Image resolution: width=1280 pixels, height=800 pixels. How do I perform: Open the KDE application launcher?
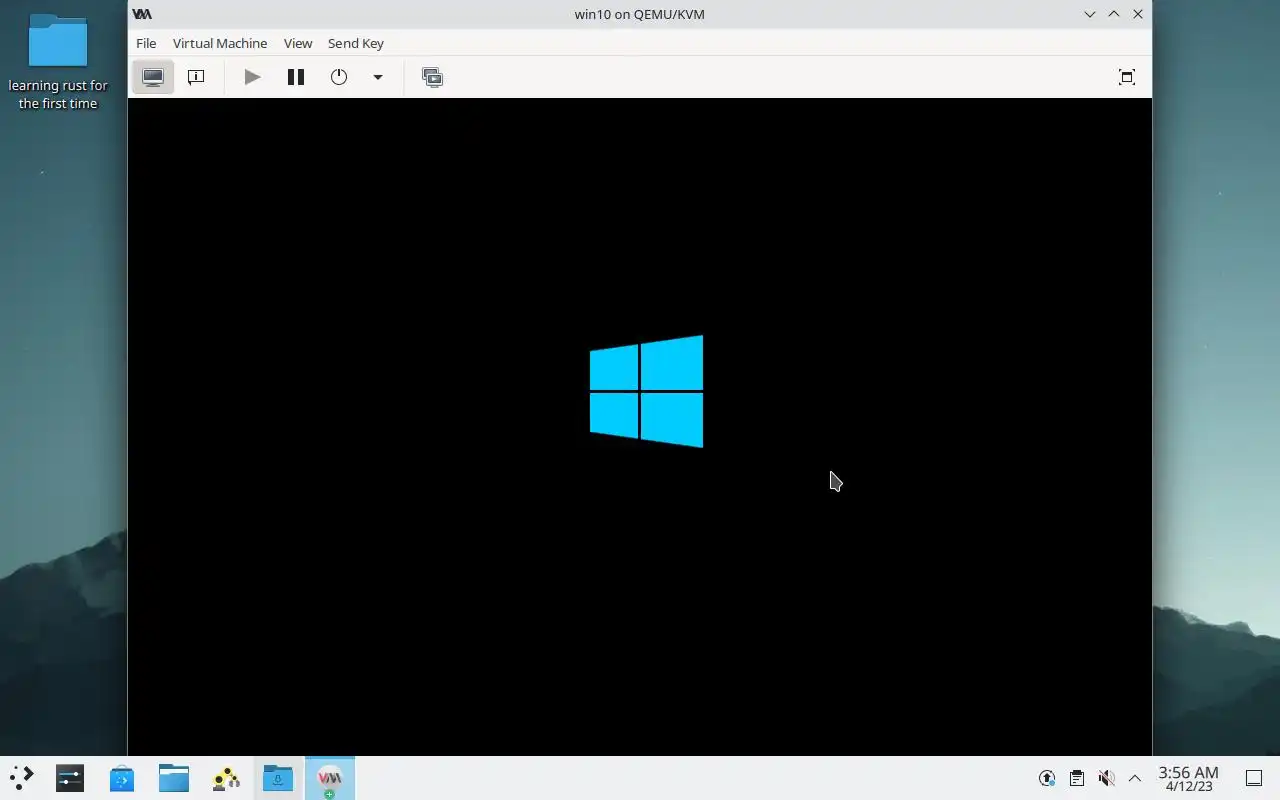click(21, 778)
